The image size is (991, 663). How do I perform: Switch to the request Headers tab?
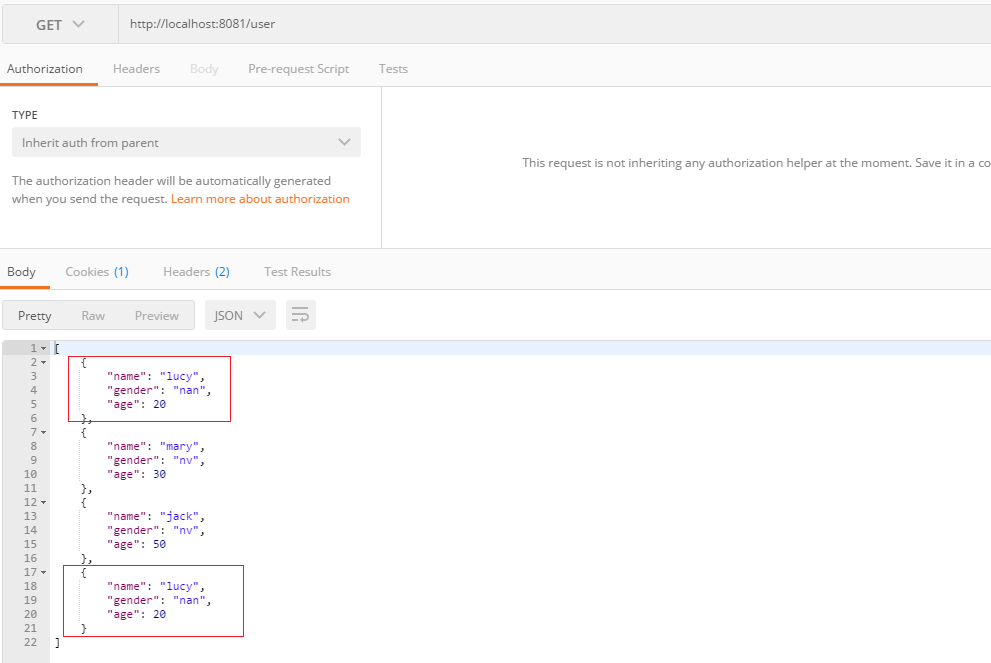tap(136, 69)
